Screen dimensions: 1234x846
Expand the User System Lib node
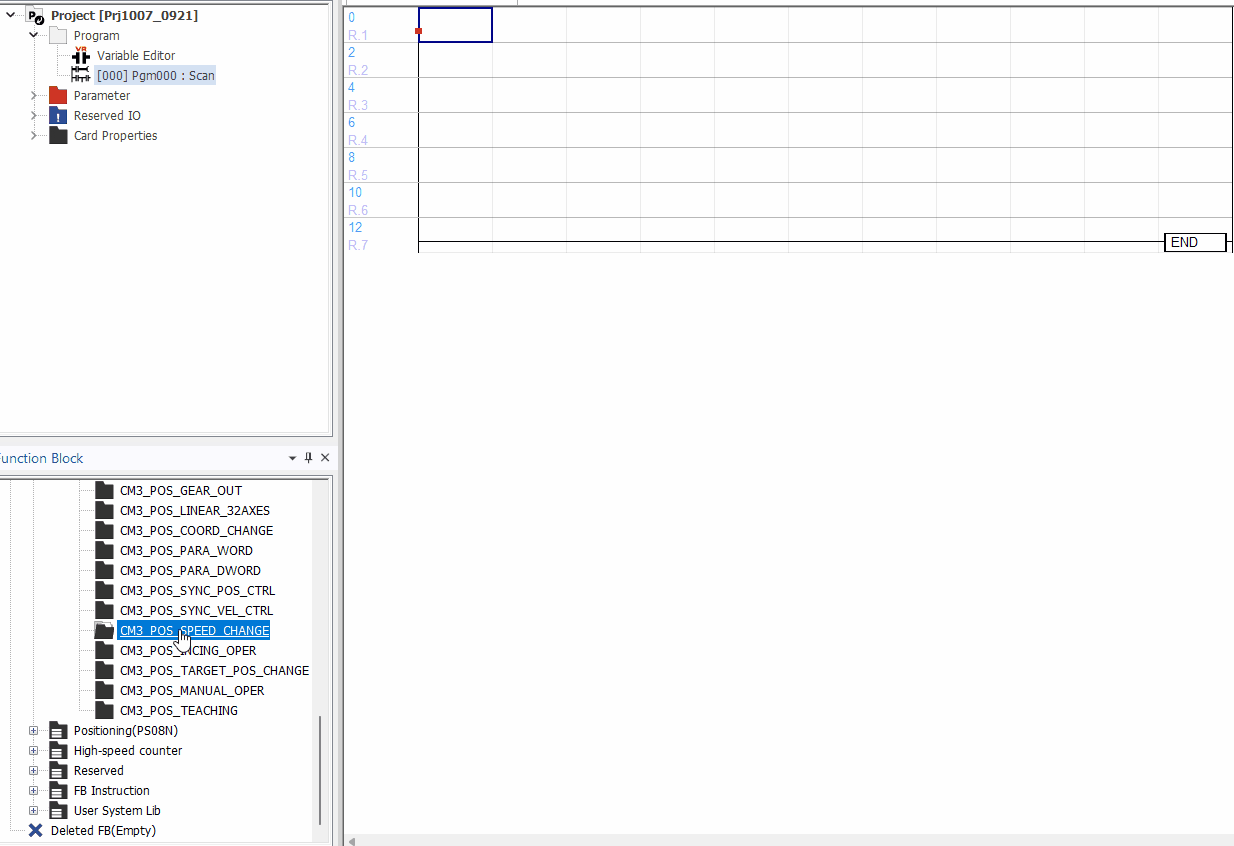click(x=34, y=811)
